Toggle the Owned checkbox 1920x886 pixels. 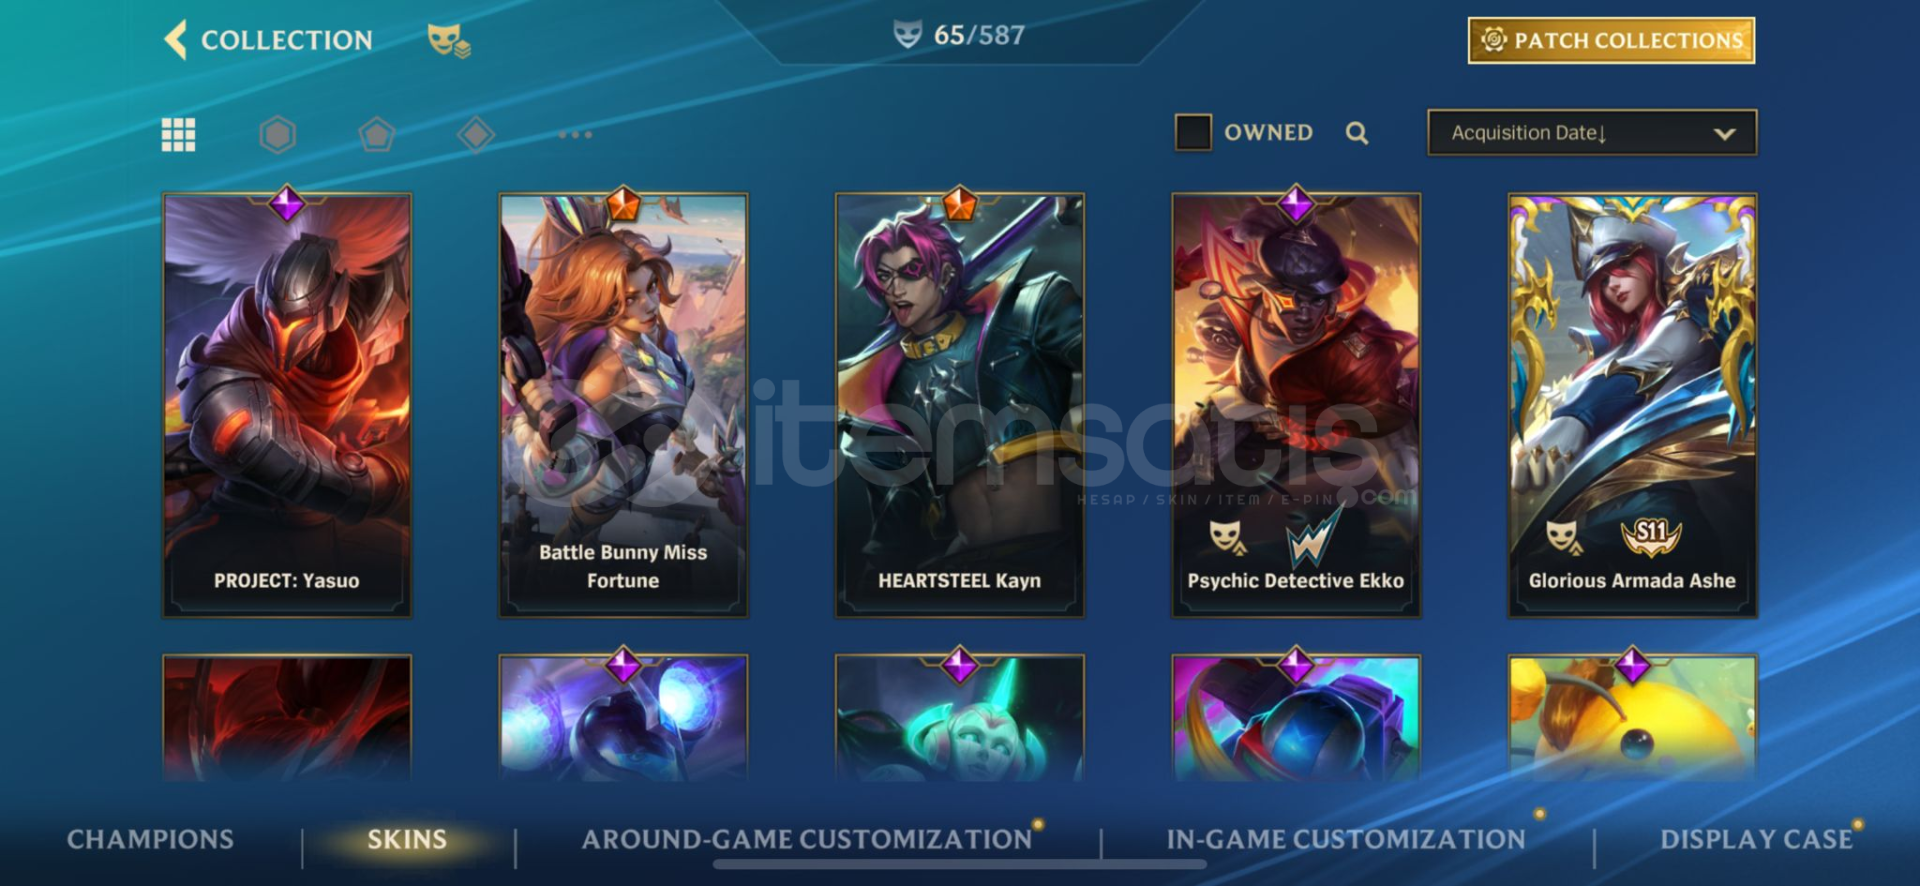tap(1193, 132)
